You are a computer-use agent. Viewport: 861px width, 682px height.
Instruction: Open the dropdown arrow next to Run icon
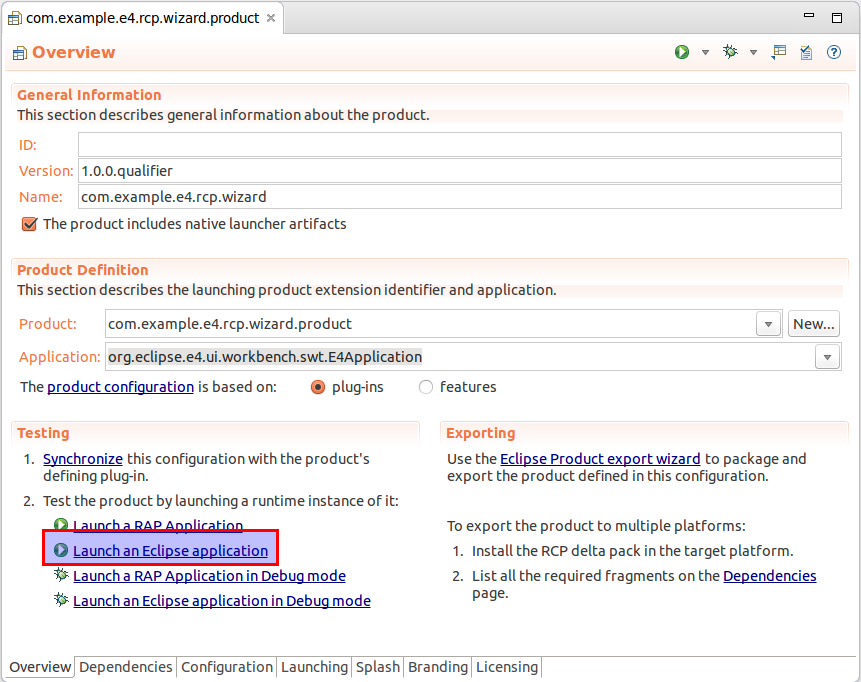(x=705, y=53)
